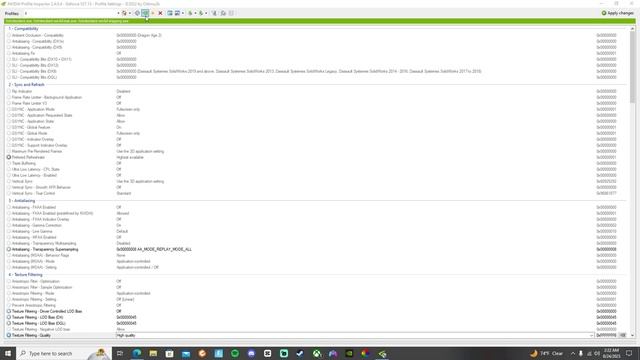The width and height of the screenshot is (640, 360).
Task: Launch Microsoft Edge from the taskbar
Action: click(x=137, y=353)
